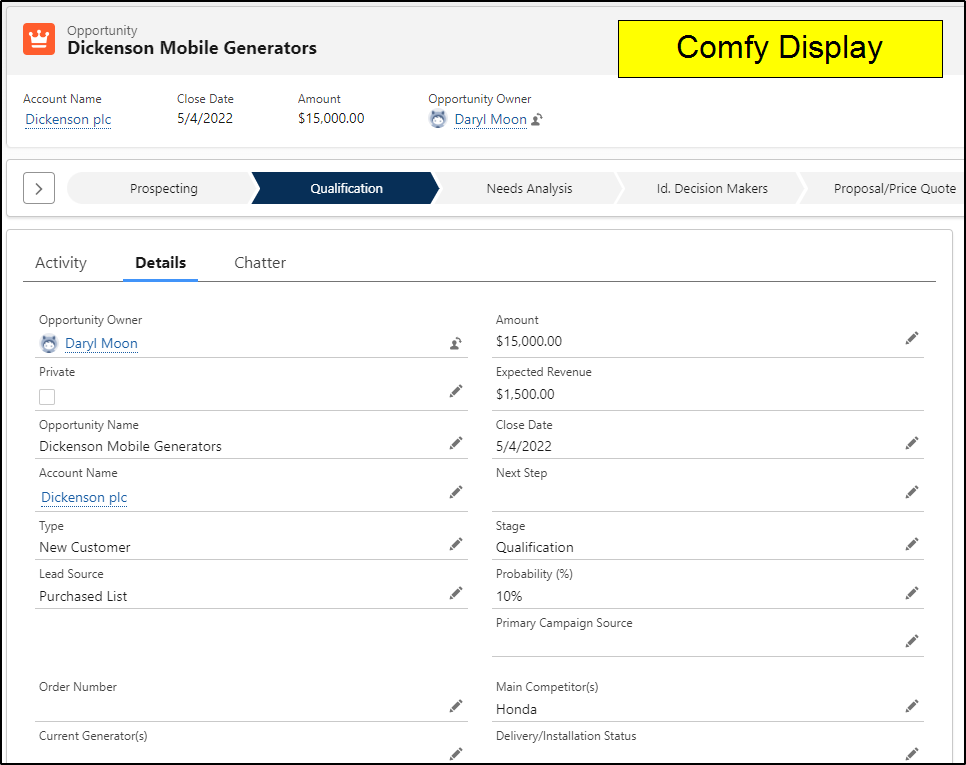
Task: Click change owner icon in Details section
Action: click(456, 344)
